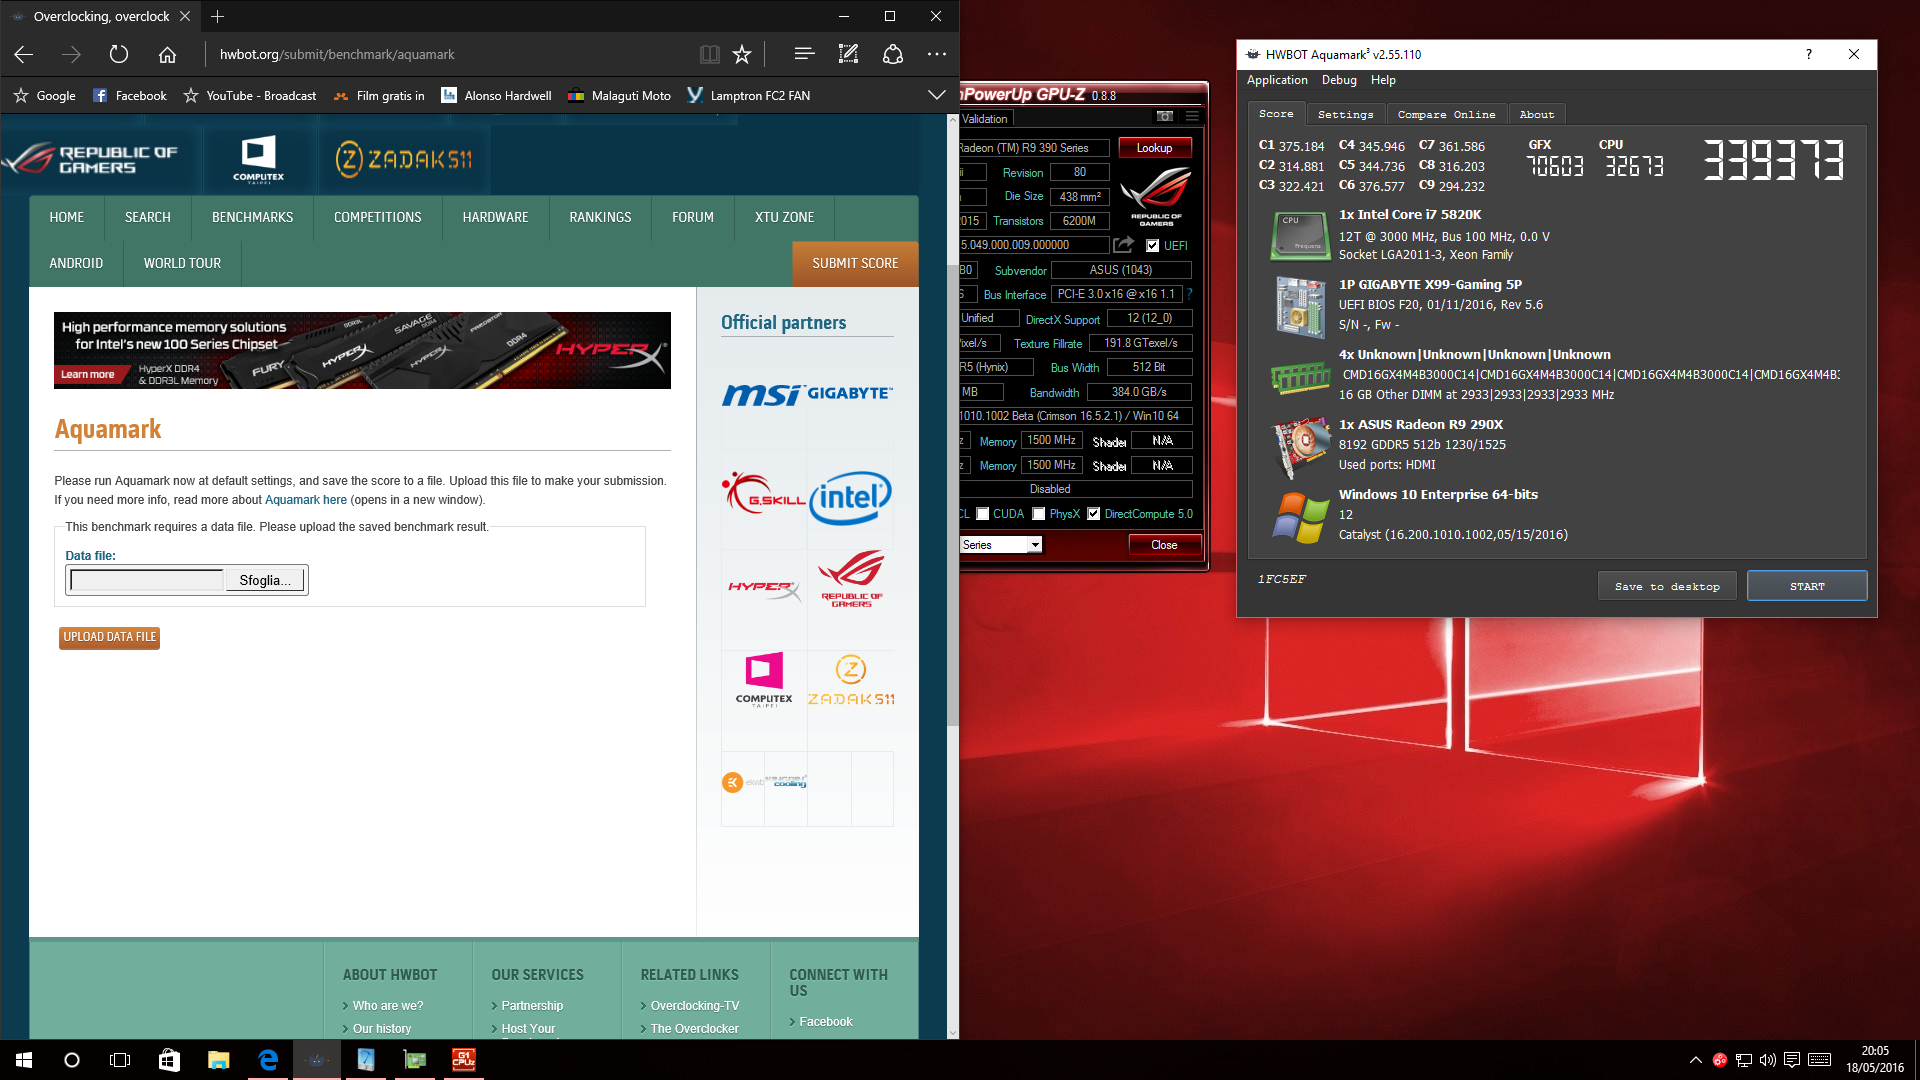The width and height of the screenshot is (1920, 1080).
Task: Launch Windows Store from taskbar
Action: 169,1060
